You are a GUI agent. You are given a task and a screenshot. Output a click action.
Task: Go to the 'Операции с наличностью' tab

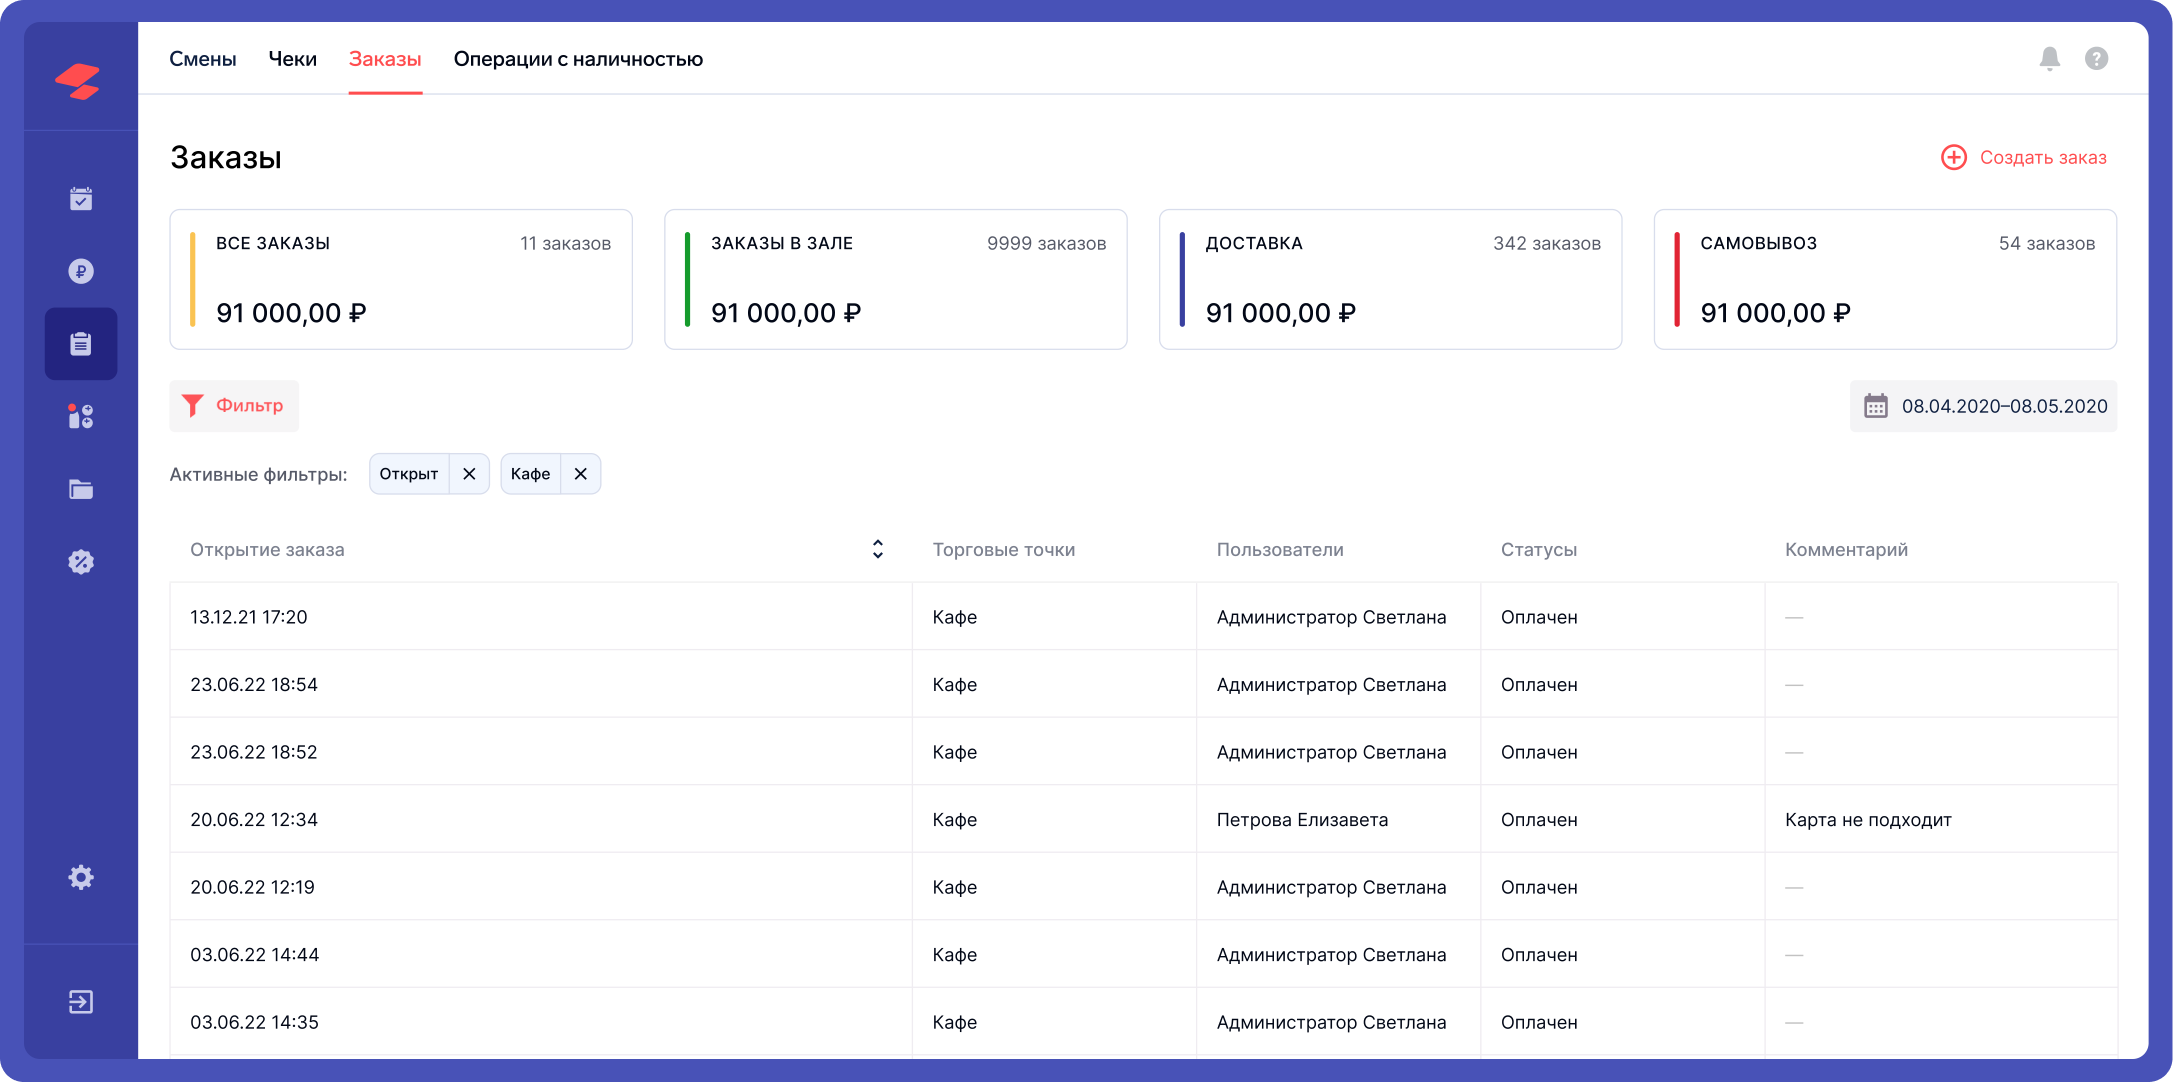click(578, 59)
